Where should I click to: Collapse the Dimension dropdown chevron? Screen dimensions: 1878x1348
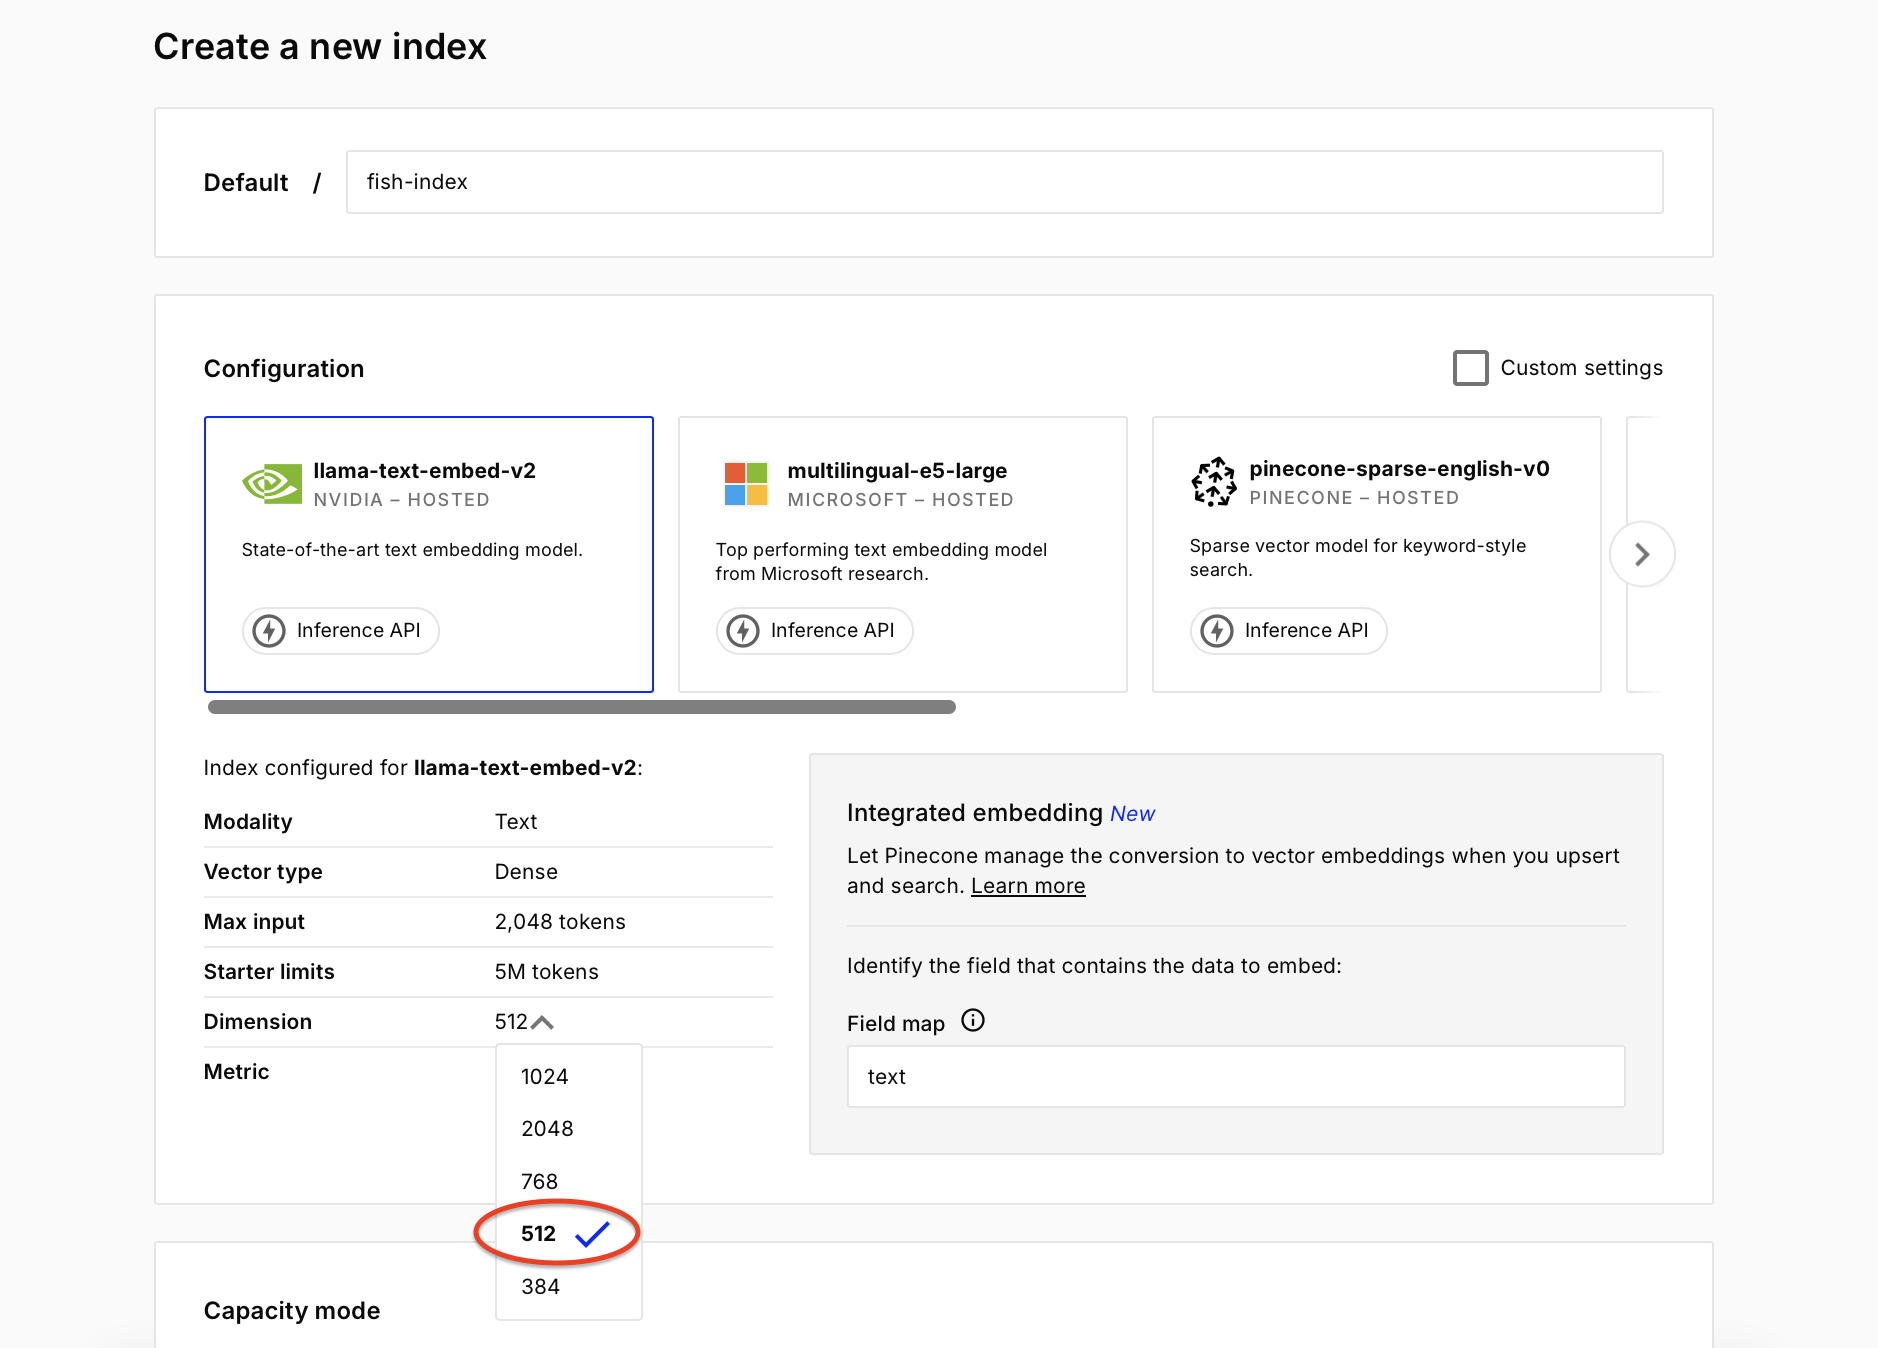click(x=543, y=1022)
